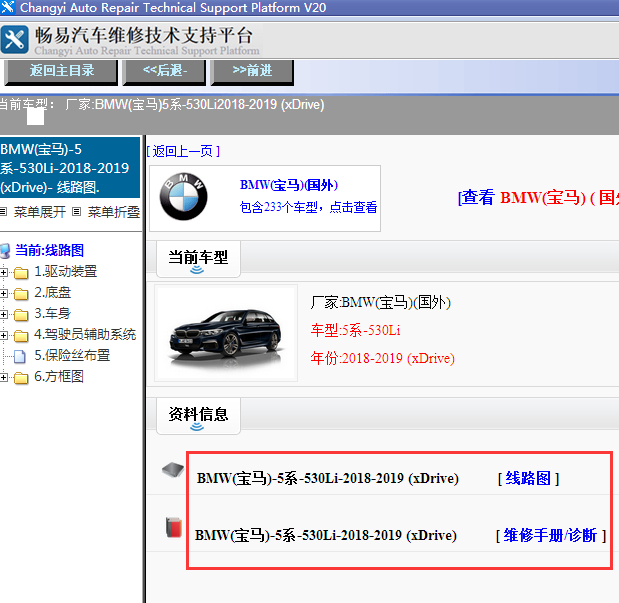The image size is (619, 603).
Task: Select the 资料信息 tab
Action: pyautogui.click(x=198, y=416)
